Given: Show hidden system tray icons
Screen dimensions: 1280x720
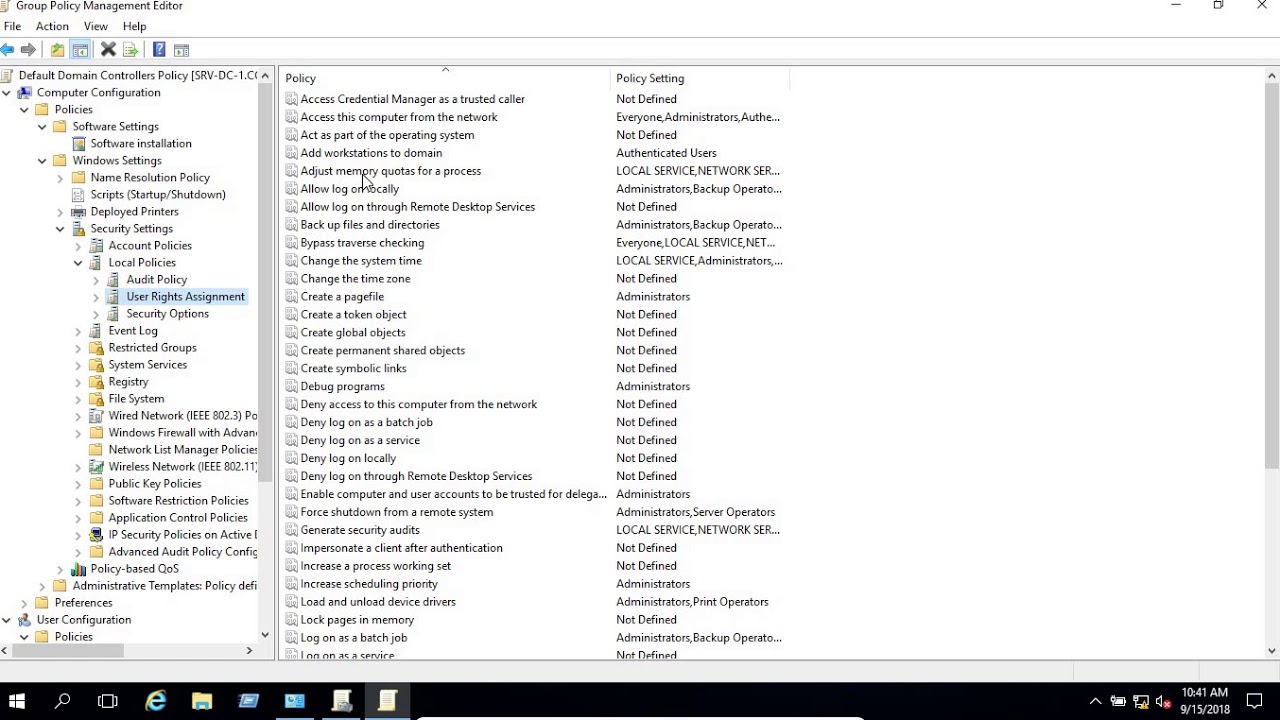Looking at the screenshot, I should tap(1095, 701).
